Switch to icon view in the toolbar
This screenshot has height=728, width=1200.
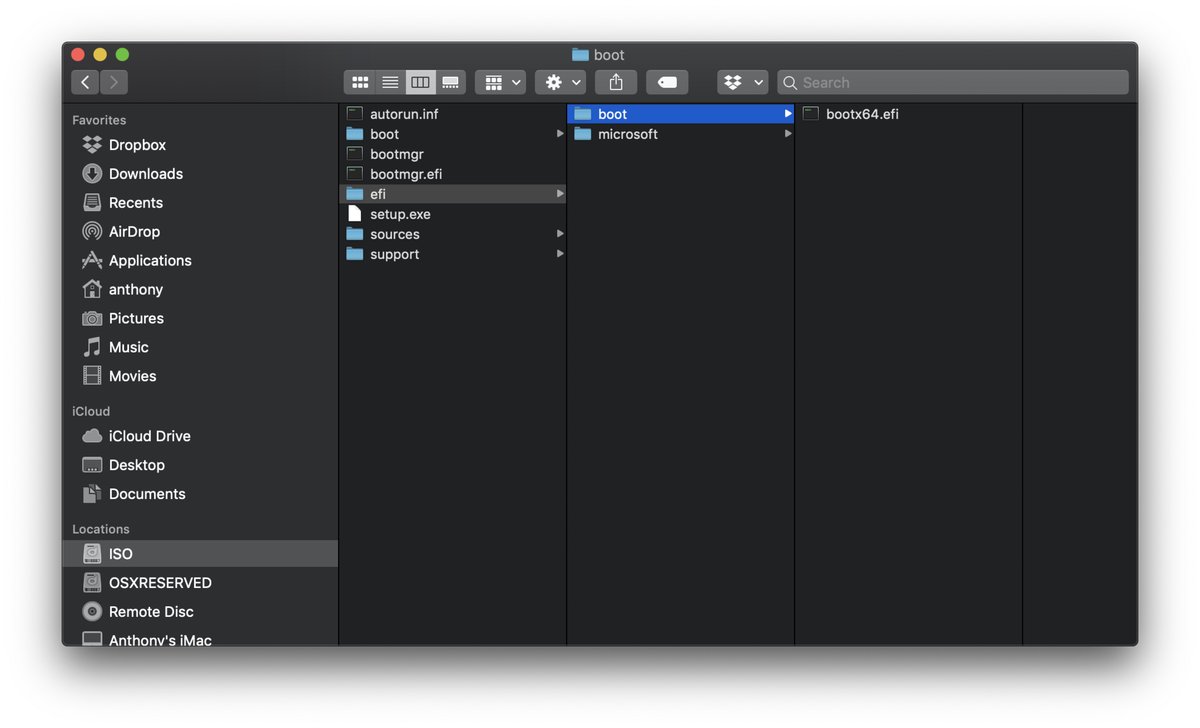360,82
